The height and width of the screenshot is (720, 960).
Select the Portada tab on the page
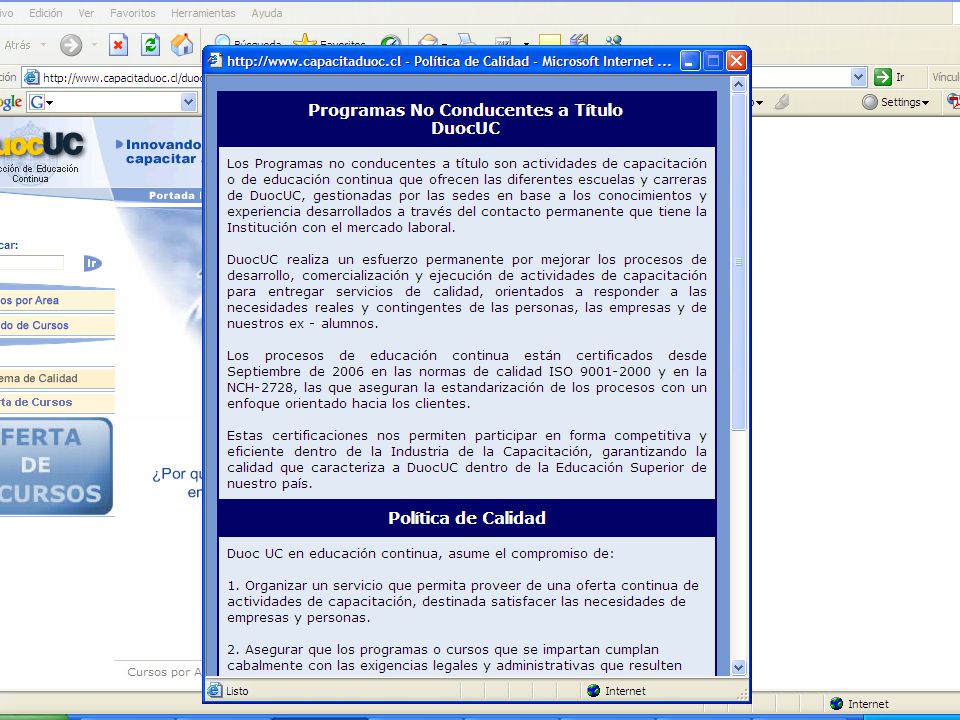171,195
